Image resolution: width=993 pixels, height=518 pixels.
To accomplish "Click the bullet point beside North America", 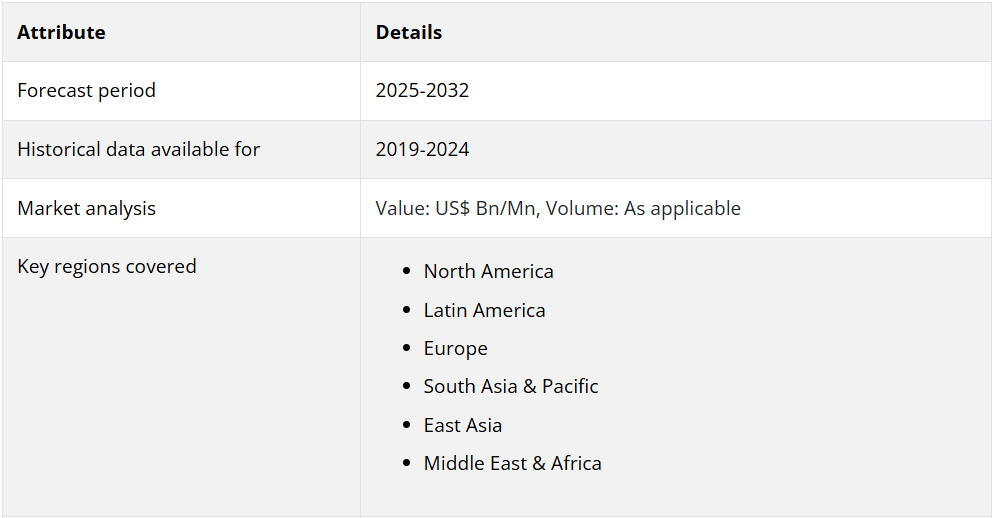I will click(405, 272).
